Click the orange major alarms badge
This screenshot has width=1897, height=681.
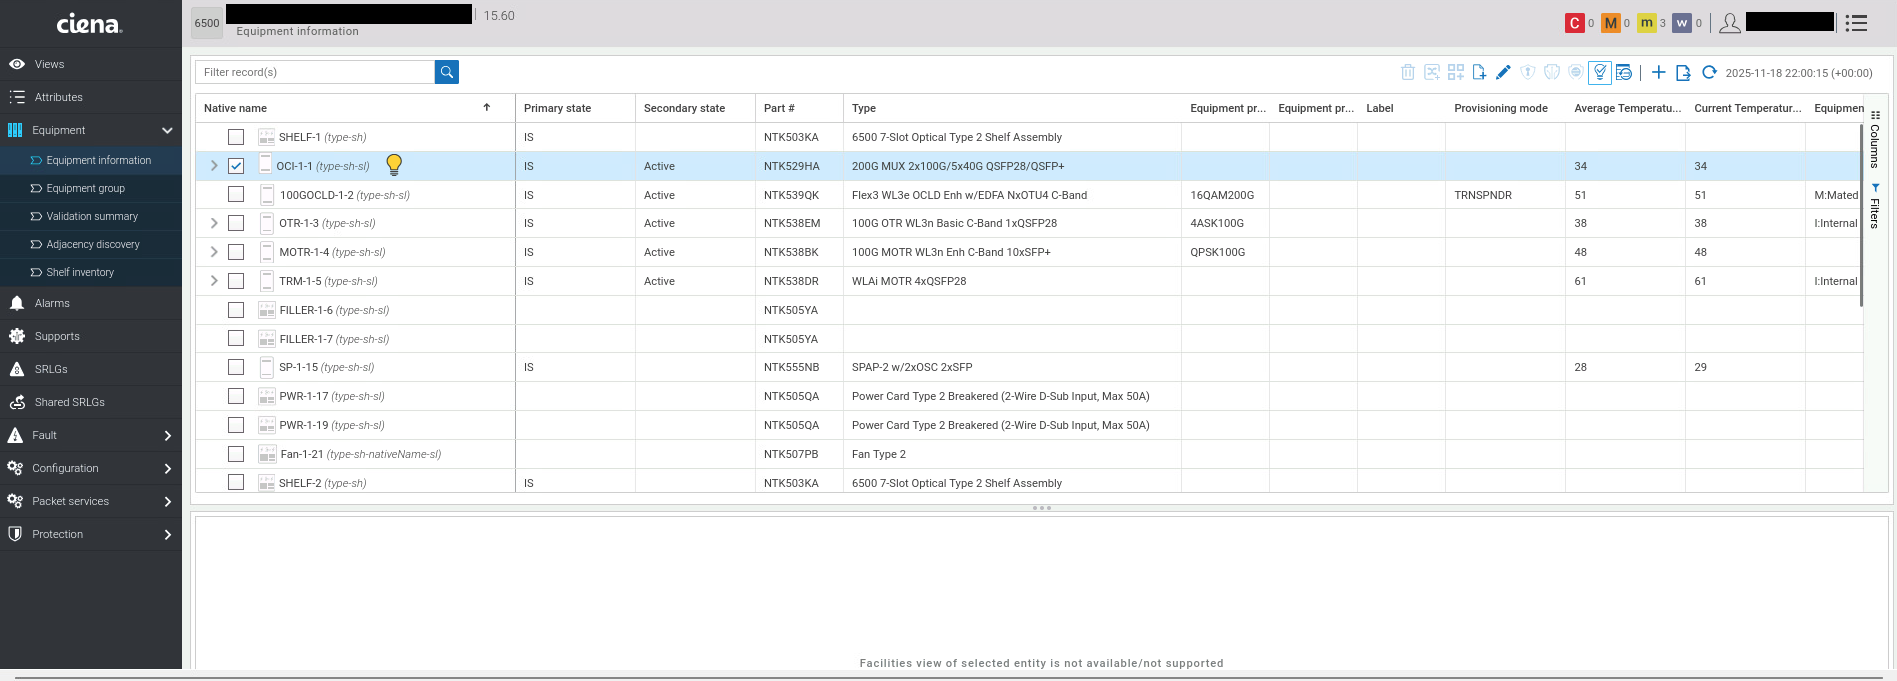coord(1611,23)
